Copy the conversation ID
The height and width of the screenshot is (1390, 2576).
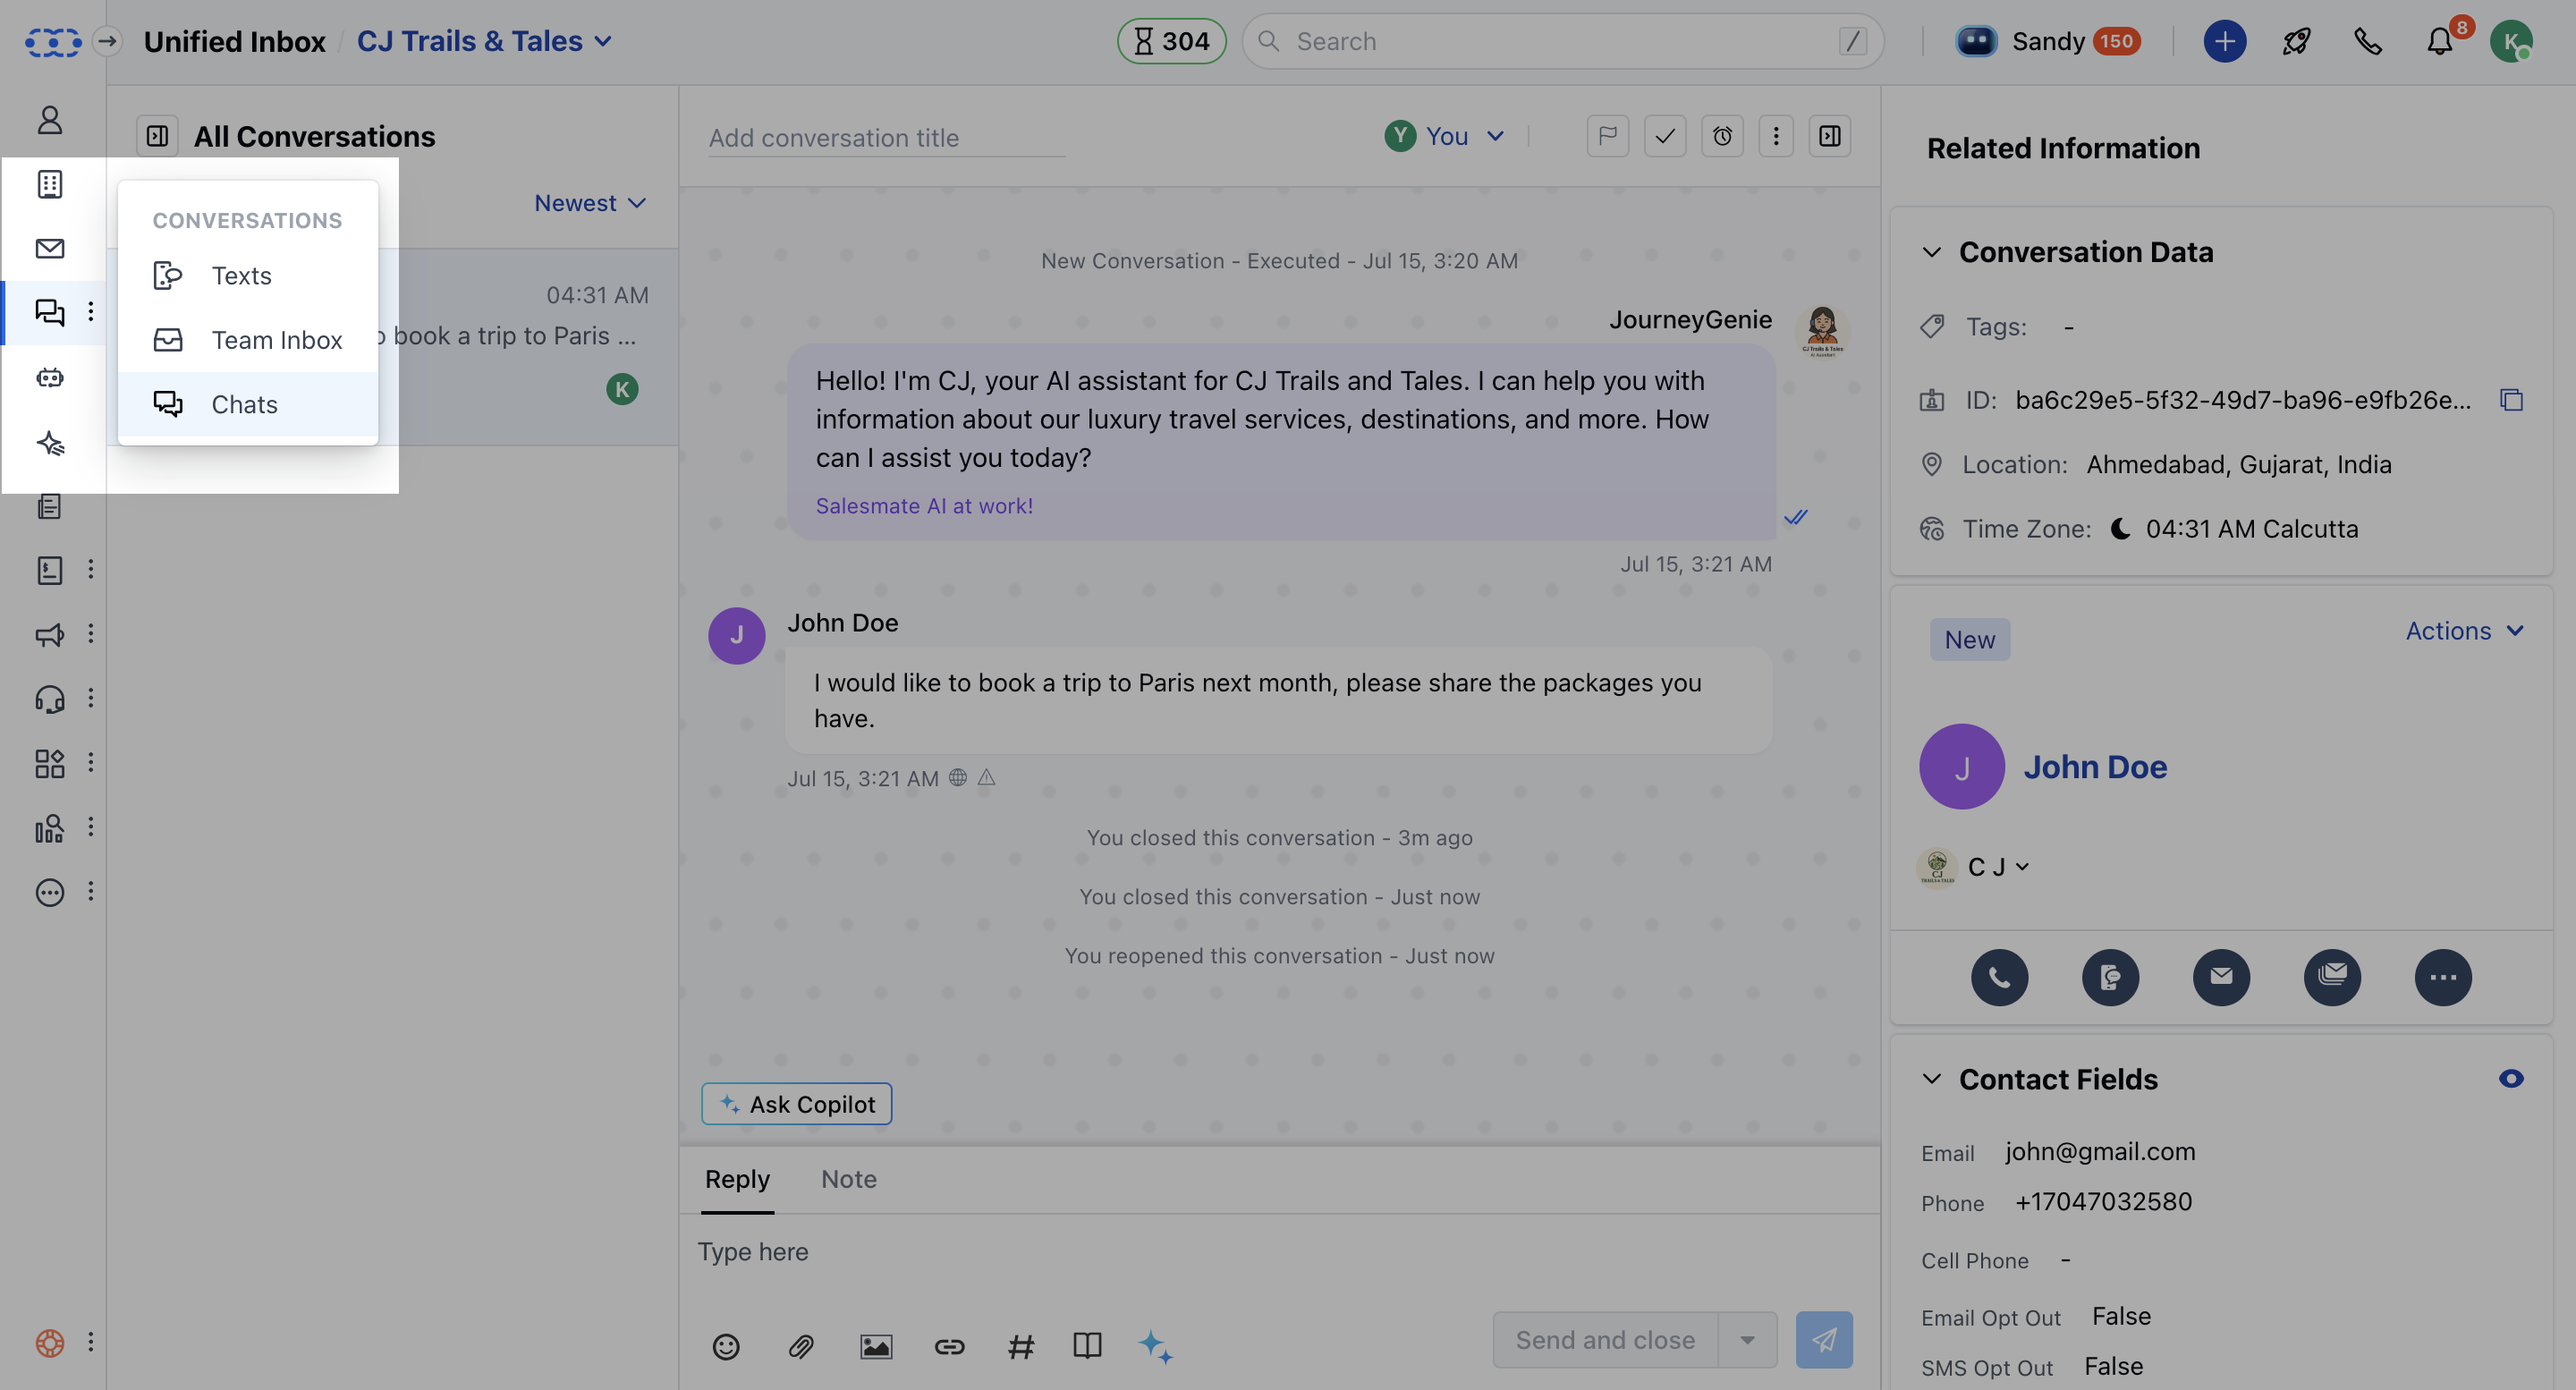pos(2511,400)
